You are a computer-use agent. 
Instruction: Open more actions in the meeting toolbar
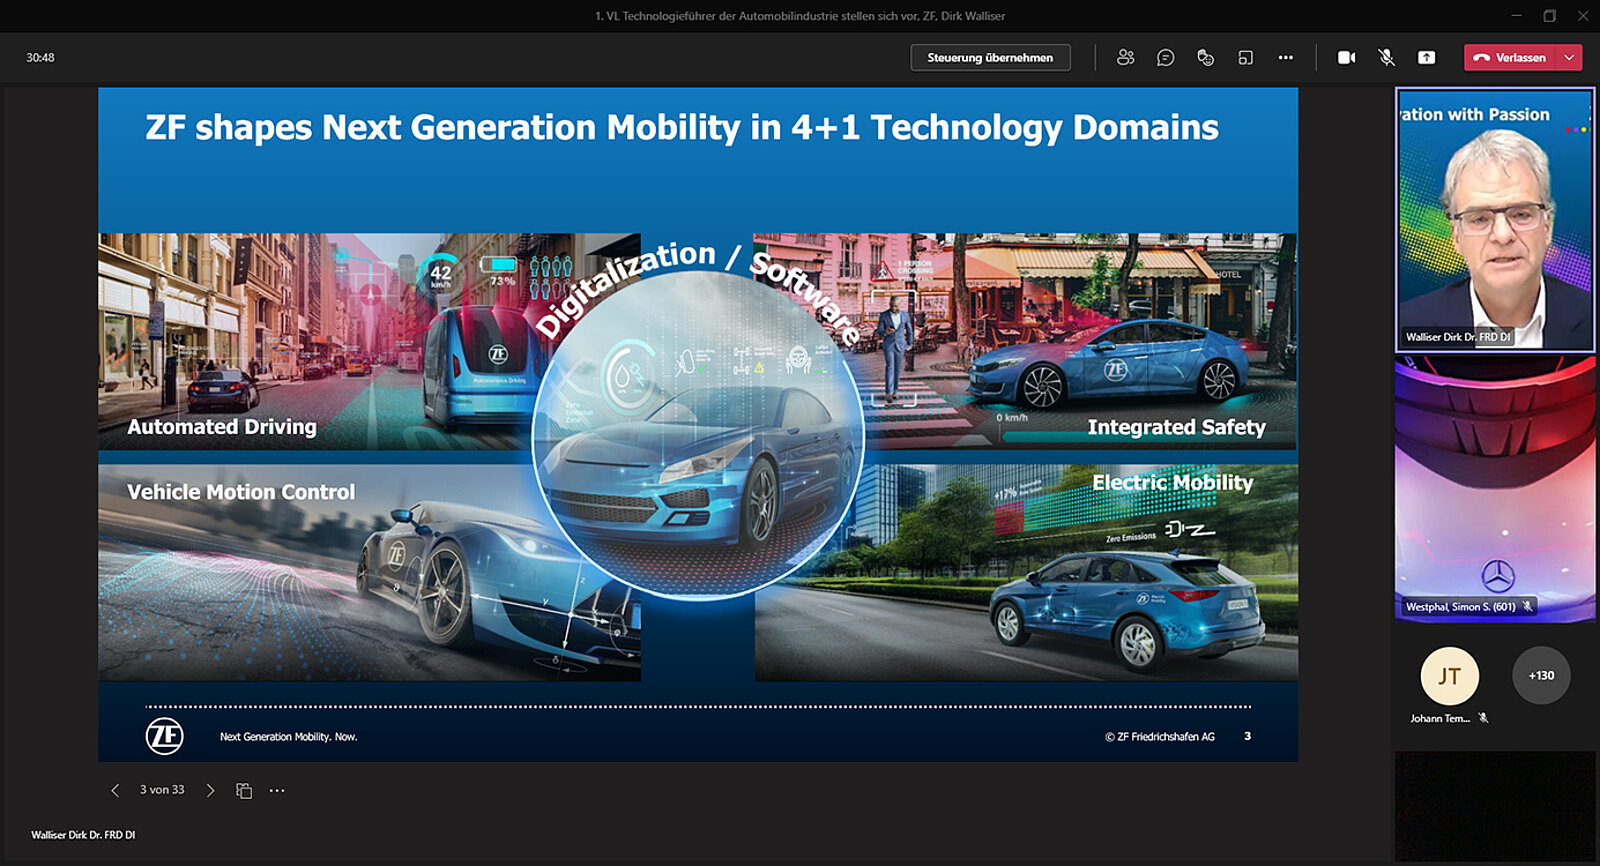point(1285,58)
